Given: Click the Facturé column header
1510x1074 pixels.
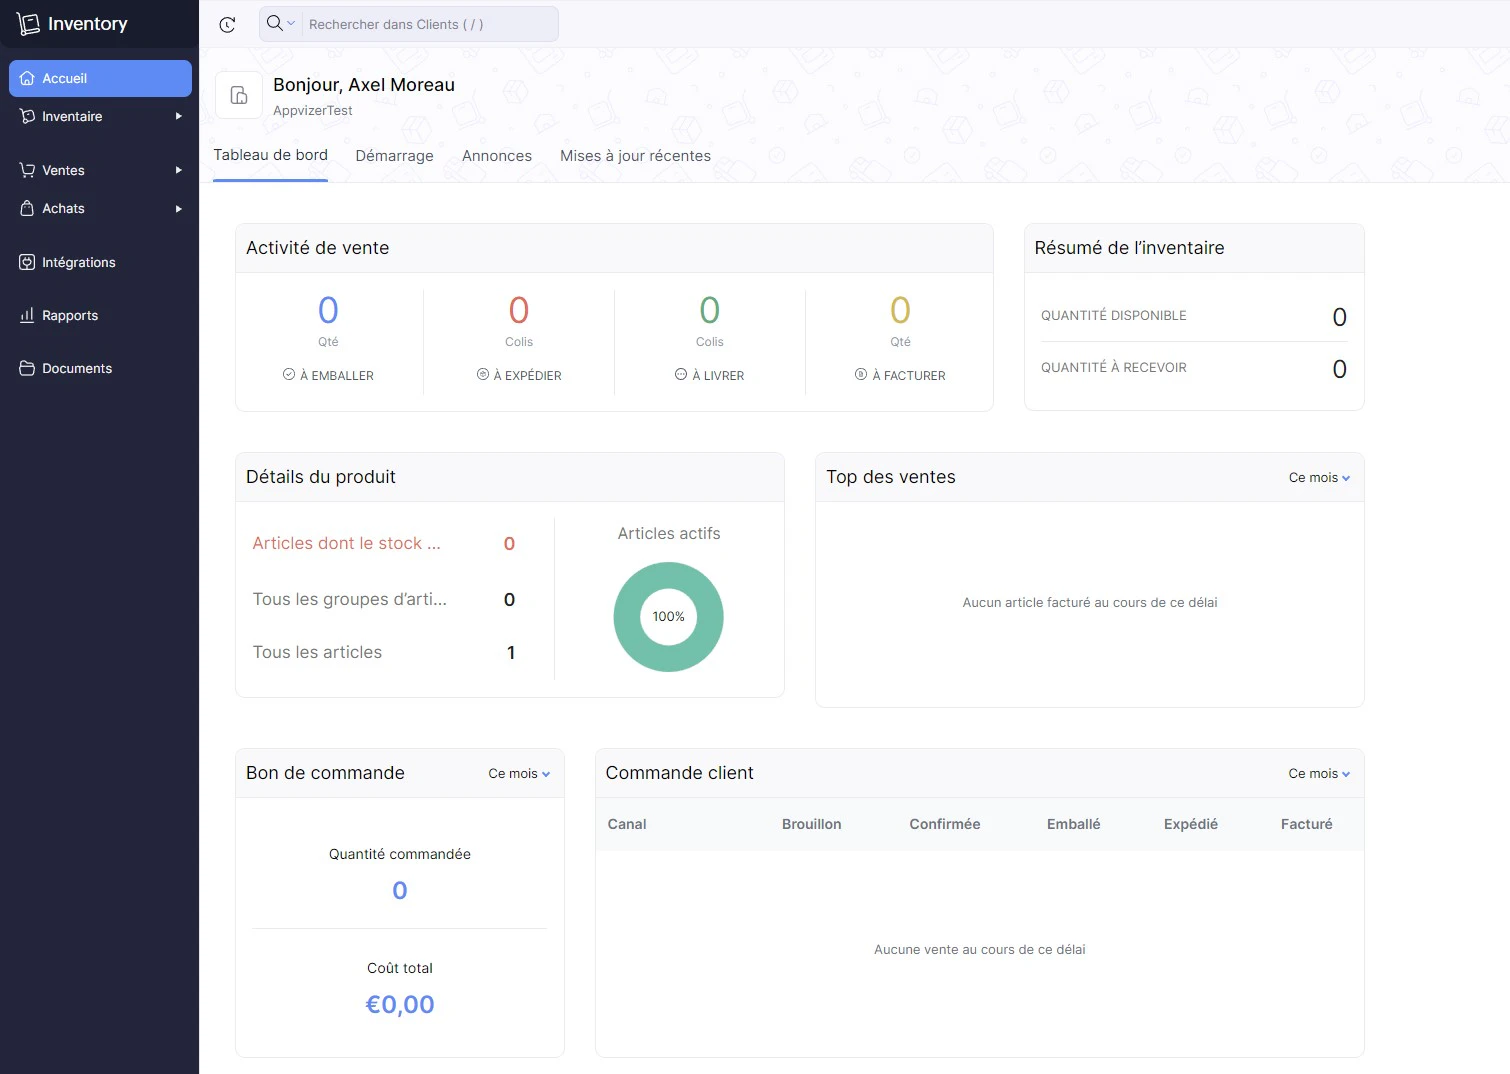Looking at the screenshot, I should pyautogui.click(x=1306, y=824).
